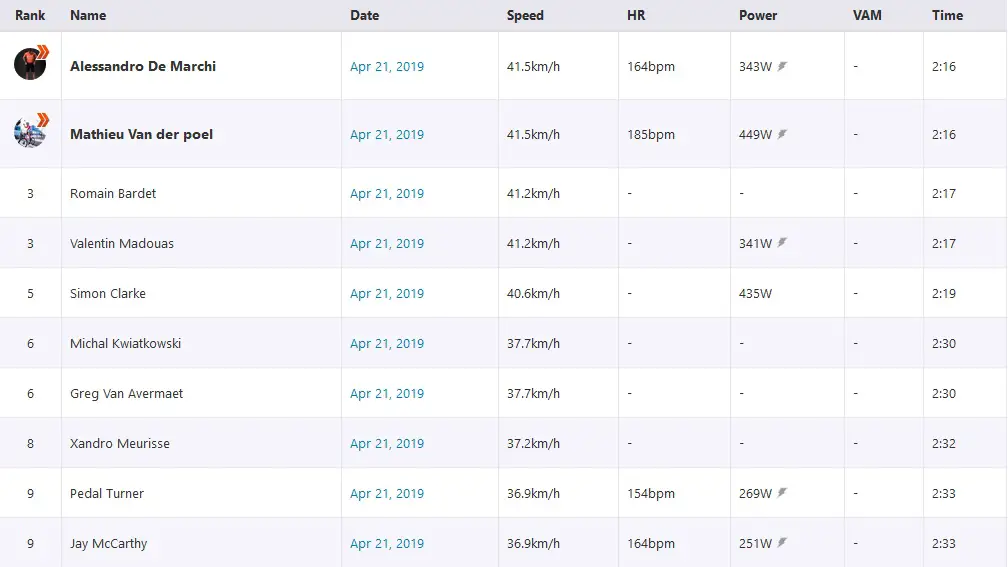Image resolution: width=1008 pixels, height=567 pixels.
Task: Click the 40.6km/h speed value
Action: [x=533, y=294]
